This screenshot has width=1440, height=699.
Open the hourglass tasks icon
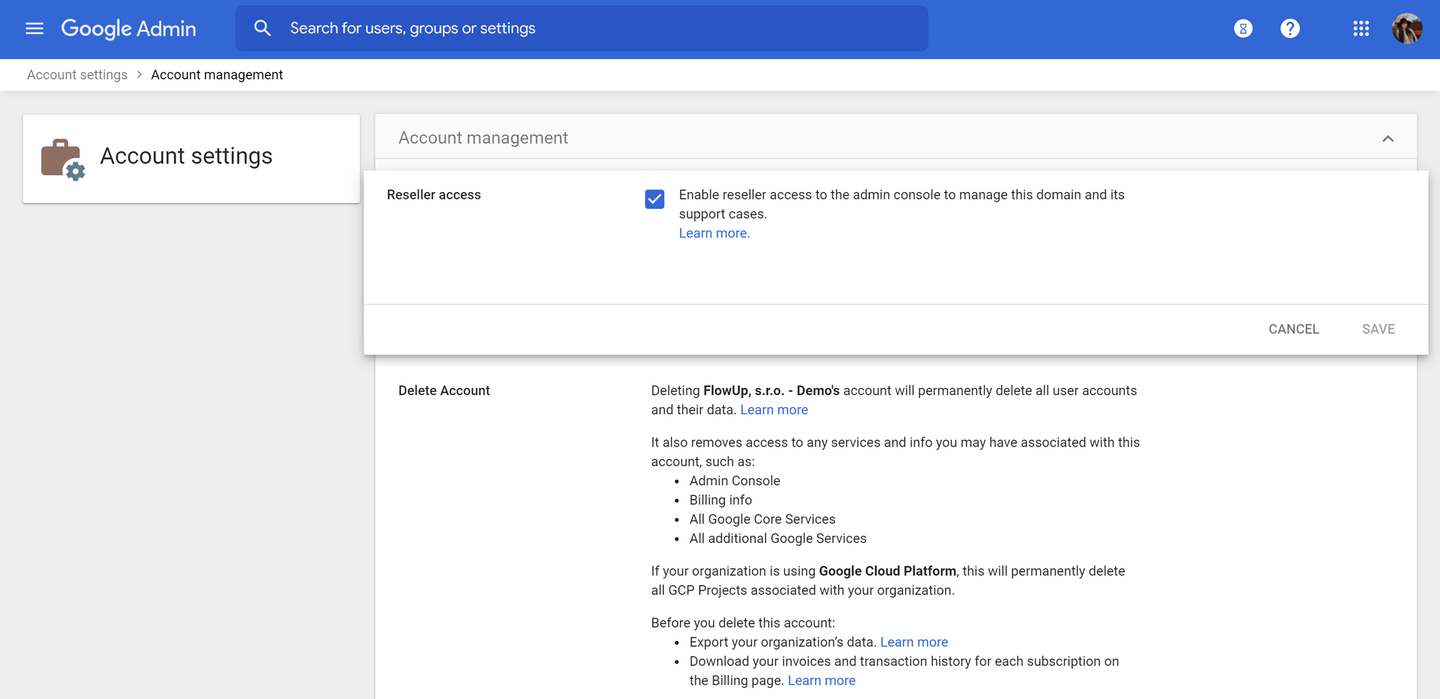[1243, 29]
